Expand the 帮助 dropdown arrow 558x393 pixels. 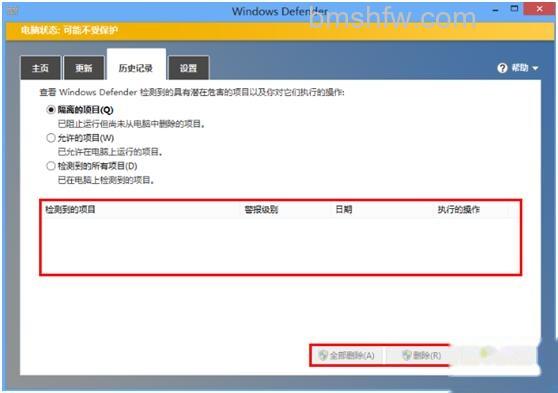(535, 68)
